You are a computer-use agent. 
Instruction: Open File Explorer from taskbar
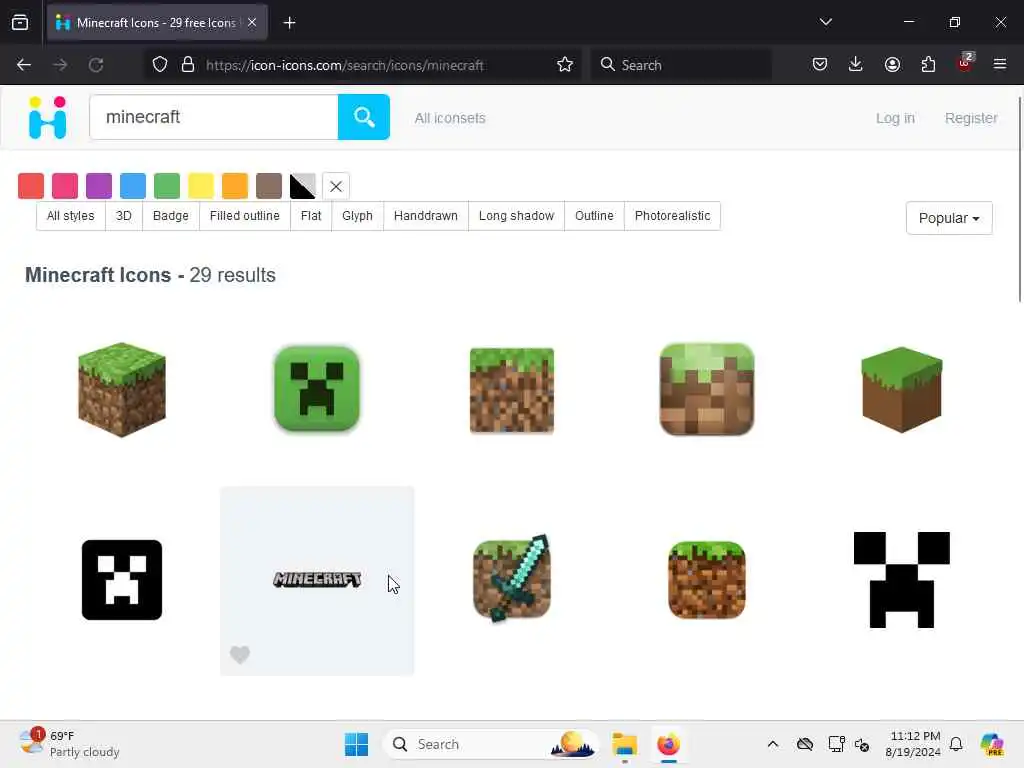click(624, 744)
